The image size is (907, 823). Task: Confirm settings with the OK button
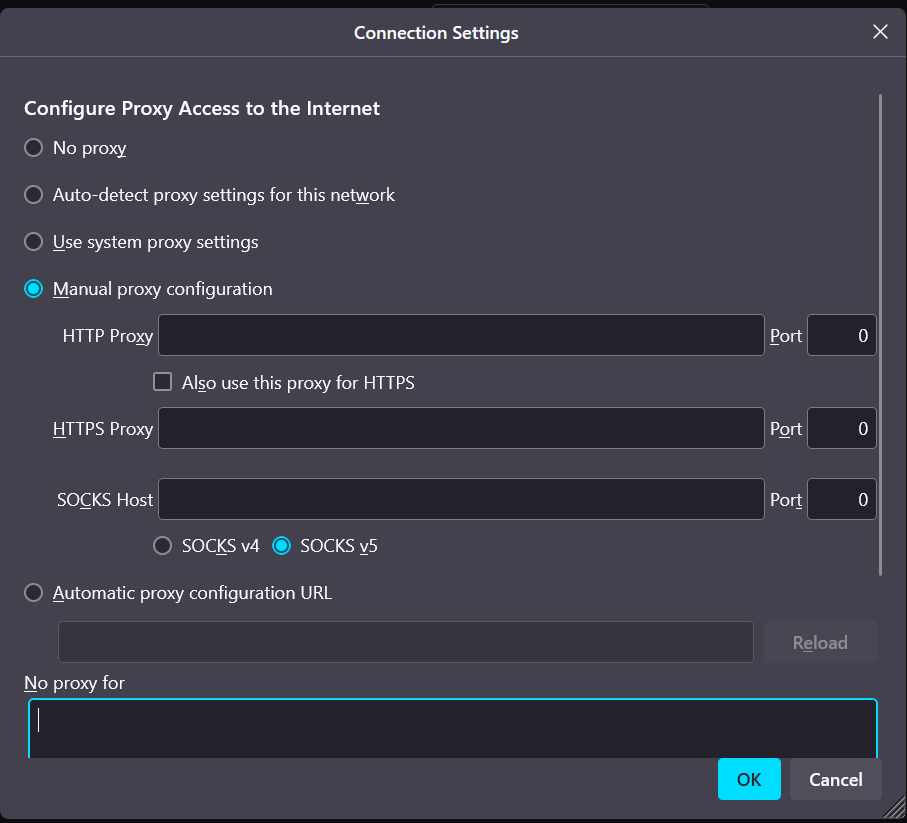tap(749, 779)
